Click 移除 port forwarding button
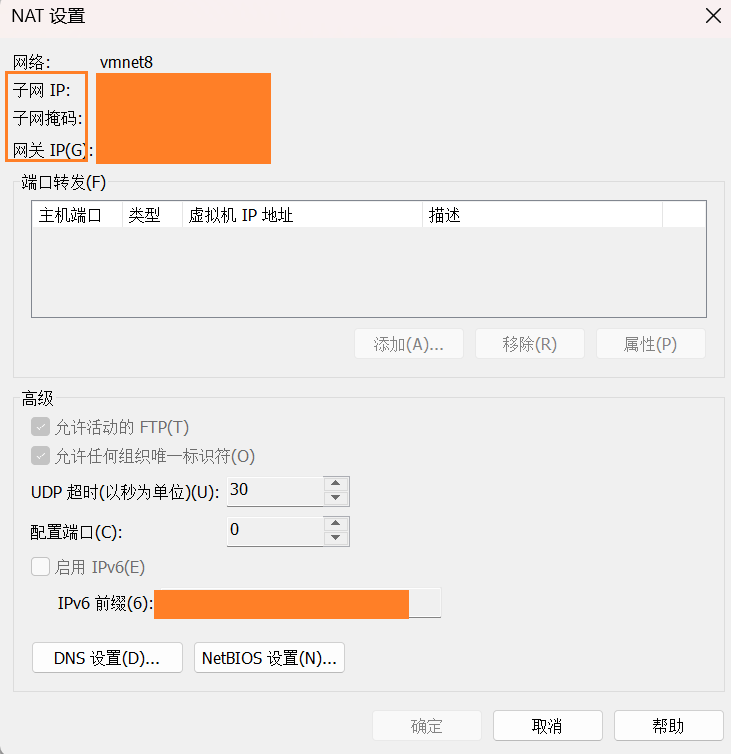This screenshot has width=731, height=754. [x=530, y=344]
